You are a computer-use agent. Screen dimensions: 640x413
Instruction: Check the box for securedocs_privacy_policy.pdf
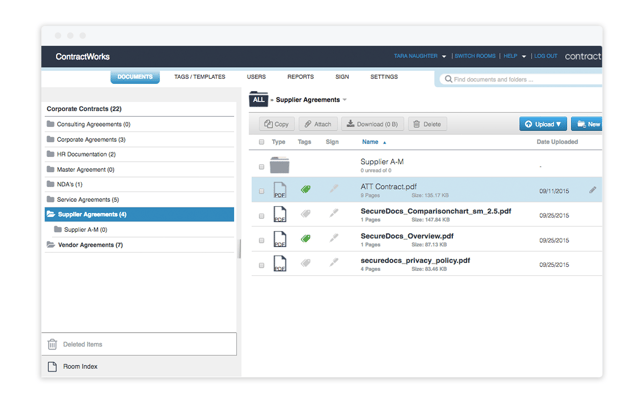point(262,265)
